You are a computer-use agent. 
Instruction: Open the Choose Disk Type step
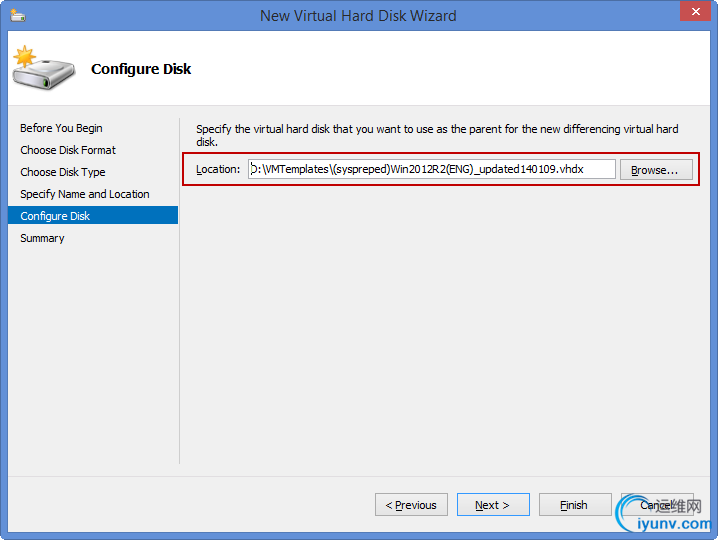[63, 172]
